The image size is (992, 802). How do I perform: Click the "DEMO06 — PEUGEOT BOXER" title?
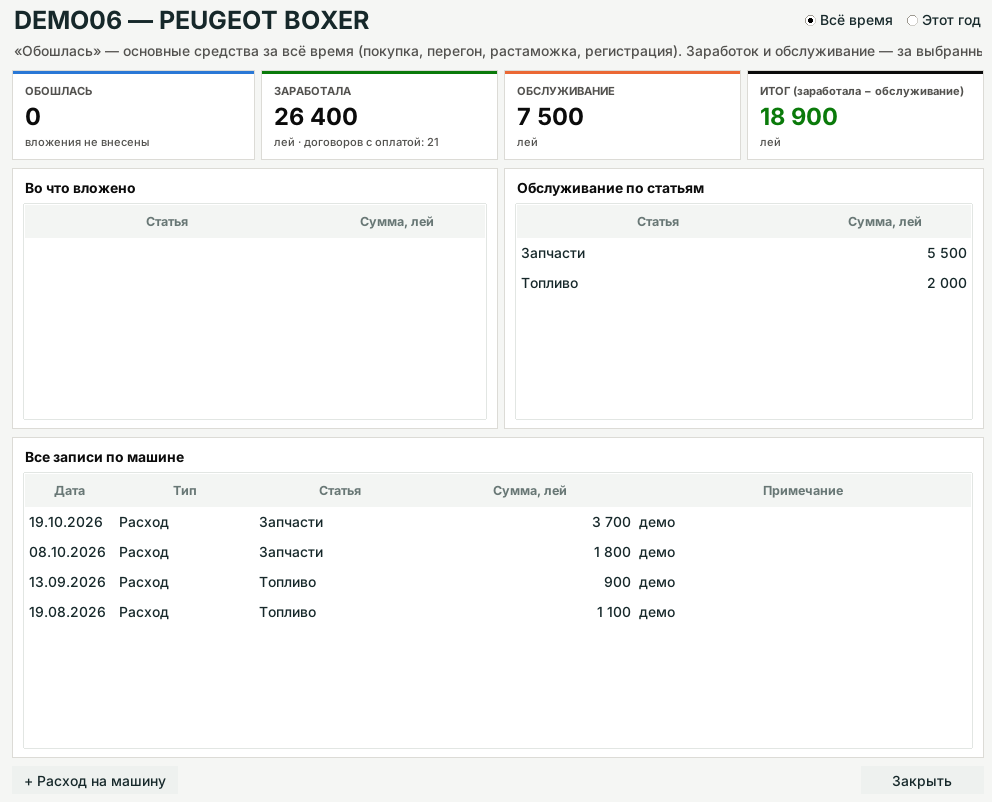point(192,21)
